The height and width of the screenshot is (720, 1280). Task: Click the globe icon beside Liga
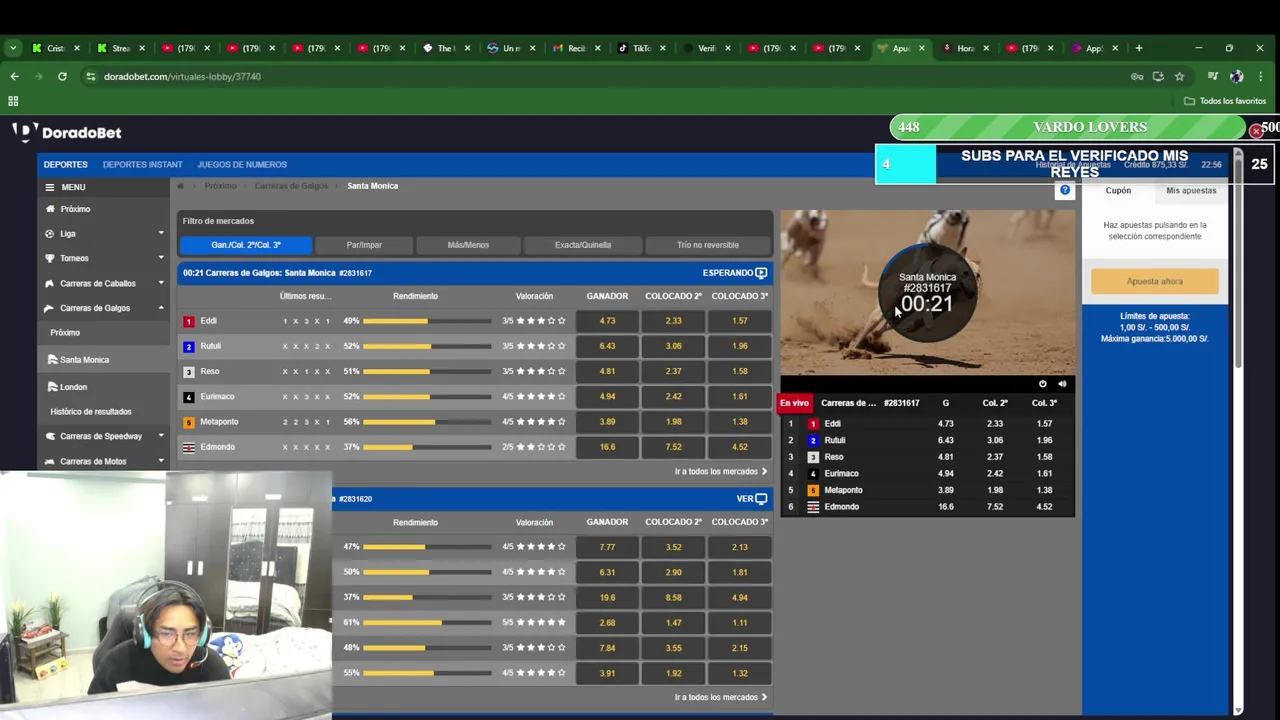(x=51, y=234)
